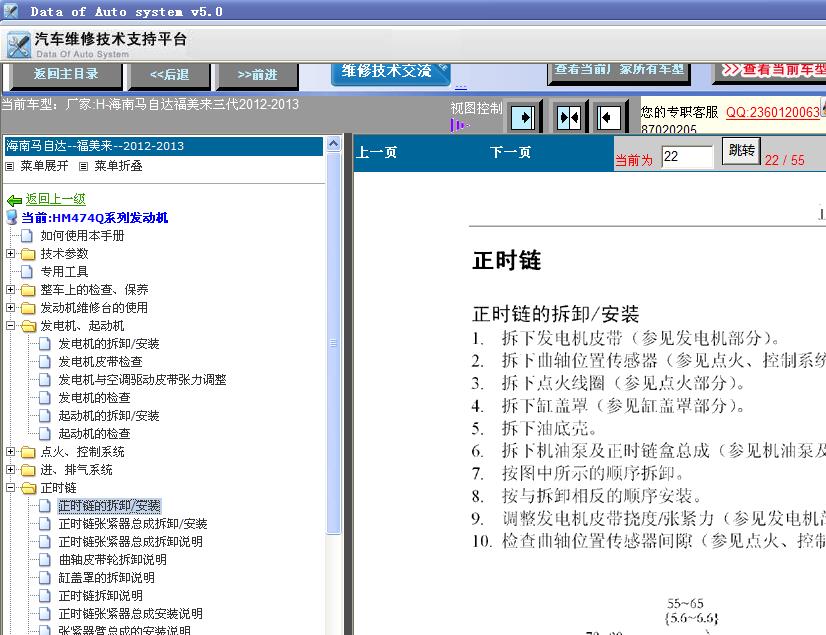Expand the 发动机维修台的使用 tree node
This screenshot has width=826, height=635.
click(x=10, y=307)
